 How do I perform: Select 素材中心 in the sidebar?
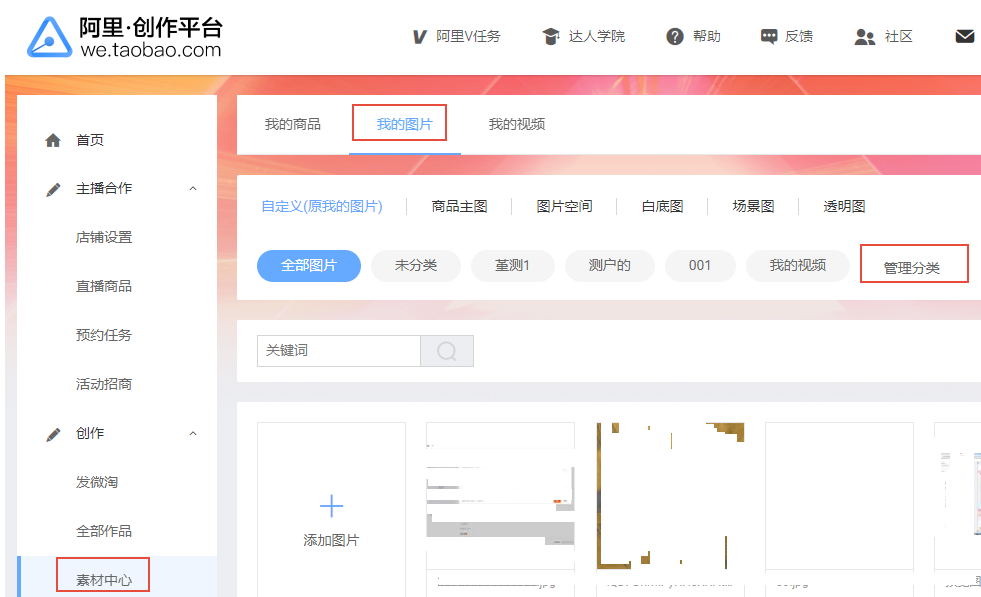pos(104,580)
